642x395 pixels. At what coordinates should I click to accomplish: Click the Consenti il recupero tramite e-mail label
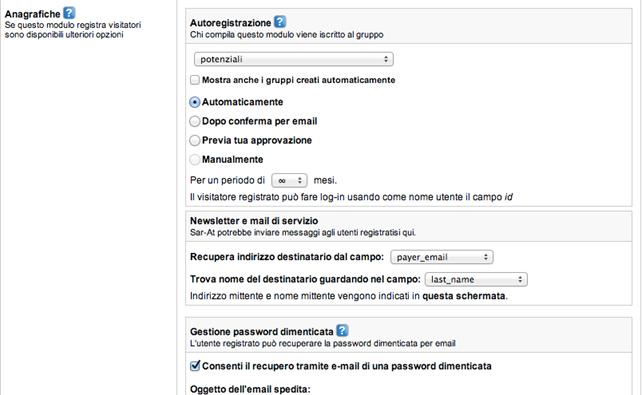(347, 366)
